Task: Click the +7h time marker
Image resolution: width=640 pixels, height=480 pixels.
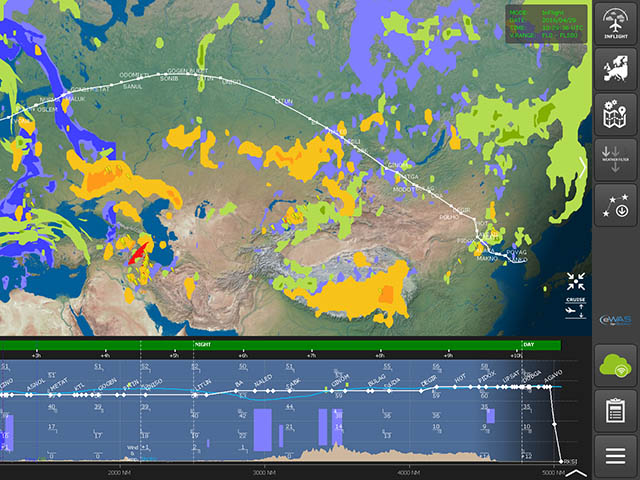Action: (x=311, y=356)
